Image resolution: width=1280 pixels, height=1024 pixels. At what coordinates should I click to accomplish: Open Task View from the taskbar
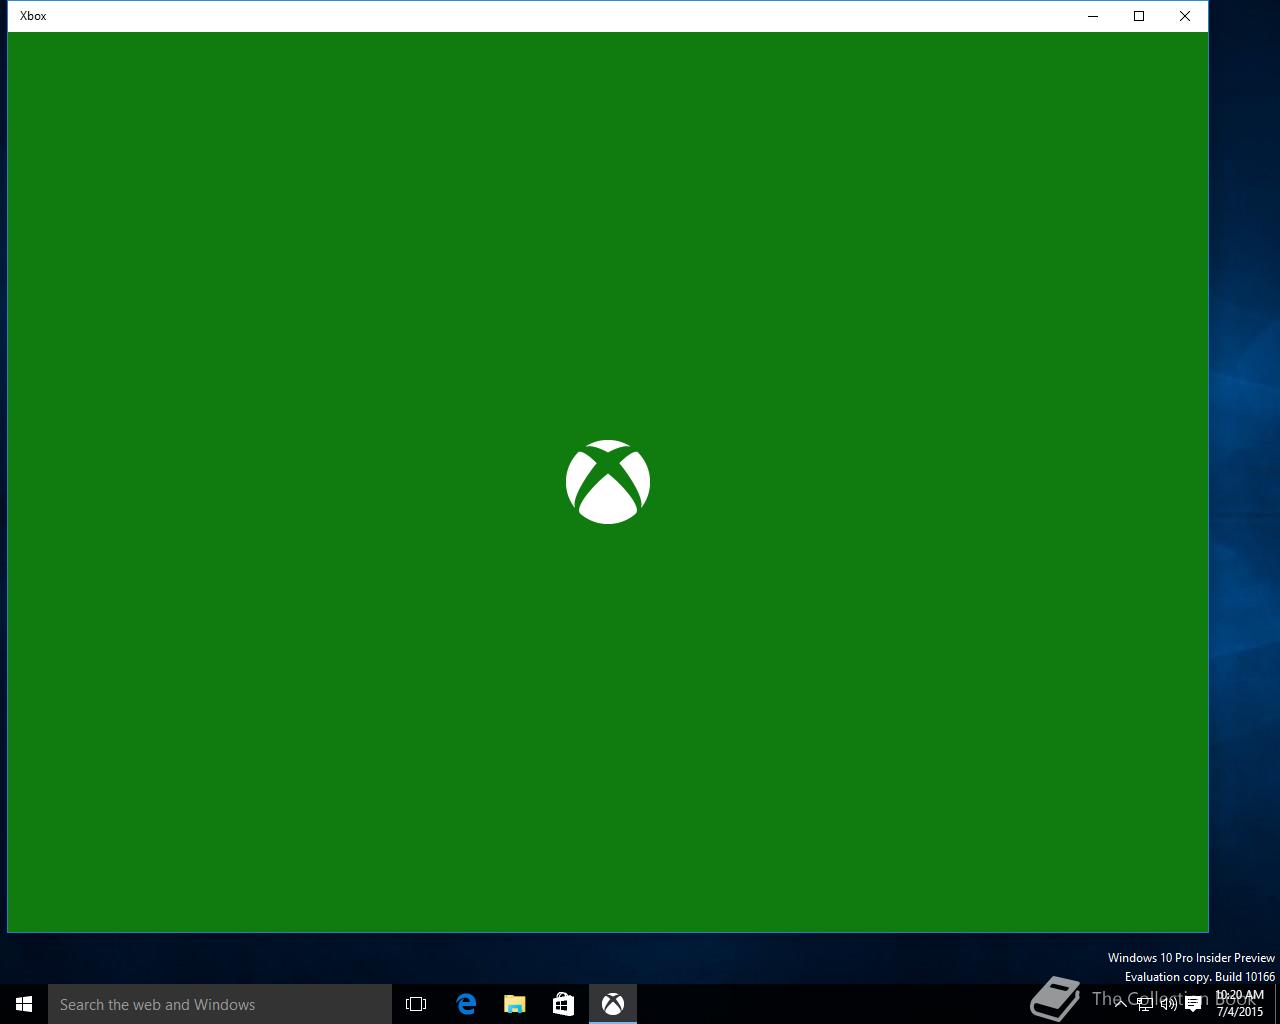pos(416,1004)
